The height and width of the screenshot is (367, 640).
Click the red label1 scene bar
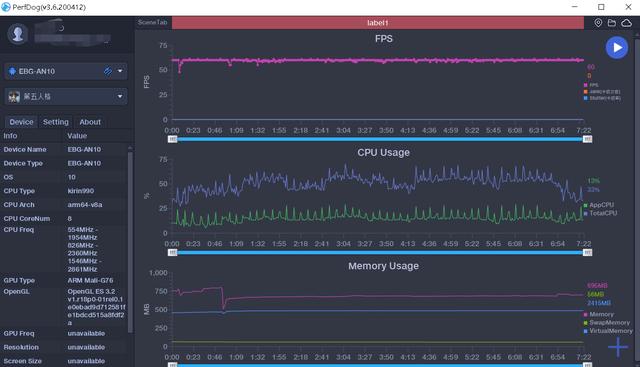[378, 23]
